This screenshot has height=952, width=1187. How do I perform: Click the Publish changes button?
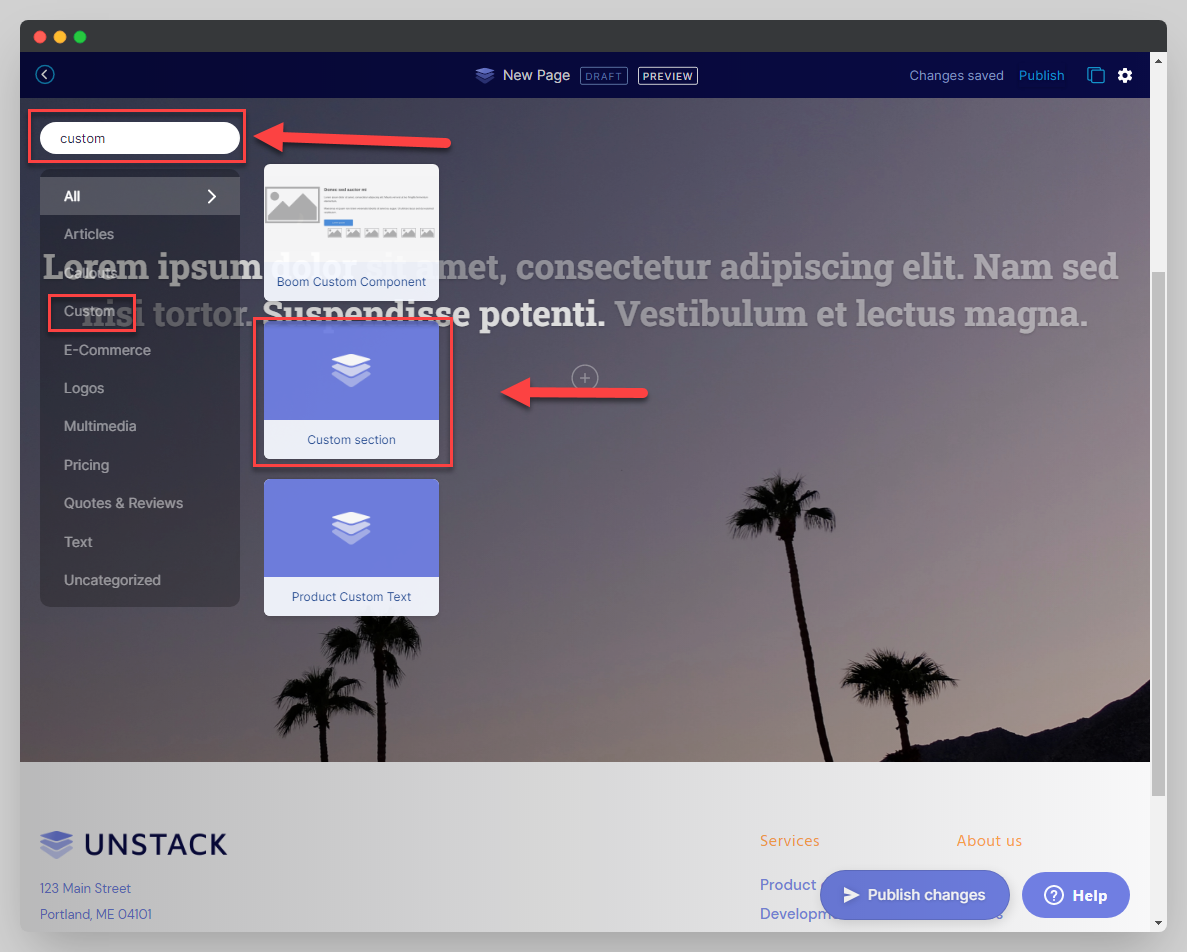click(x=914, y=895)
